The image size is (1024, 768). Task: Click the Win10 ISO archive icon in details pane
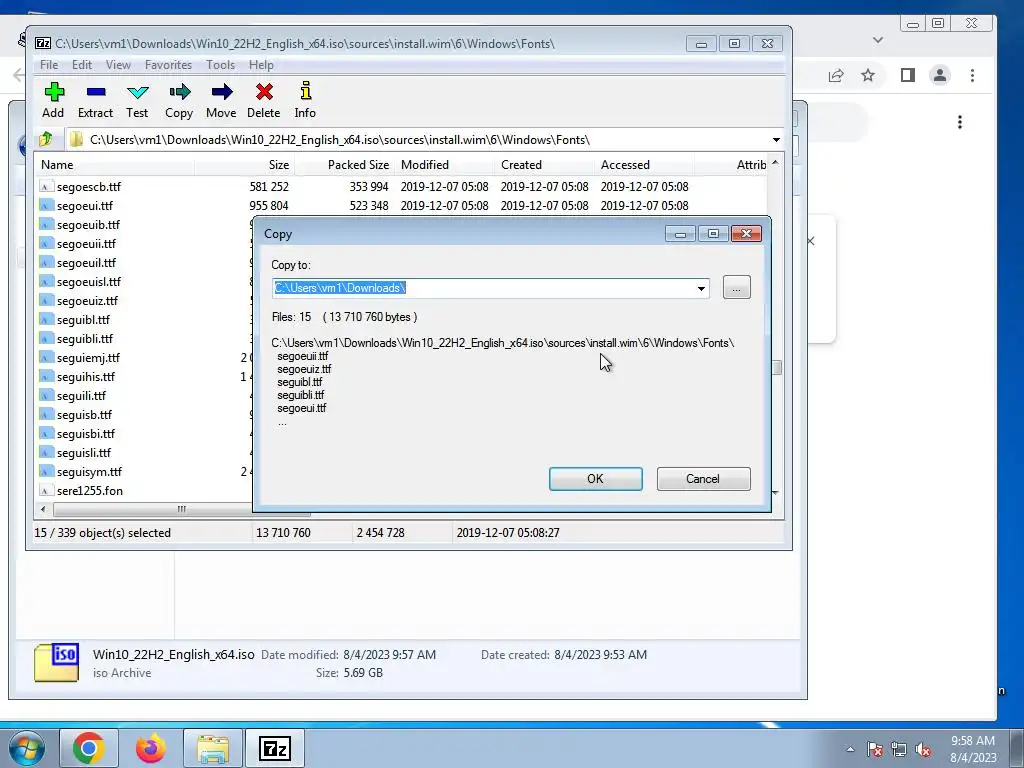click(56, 662)
